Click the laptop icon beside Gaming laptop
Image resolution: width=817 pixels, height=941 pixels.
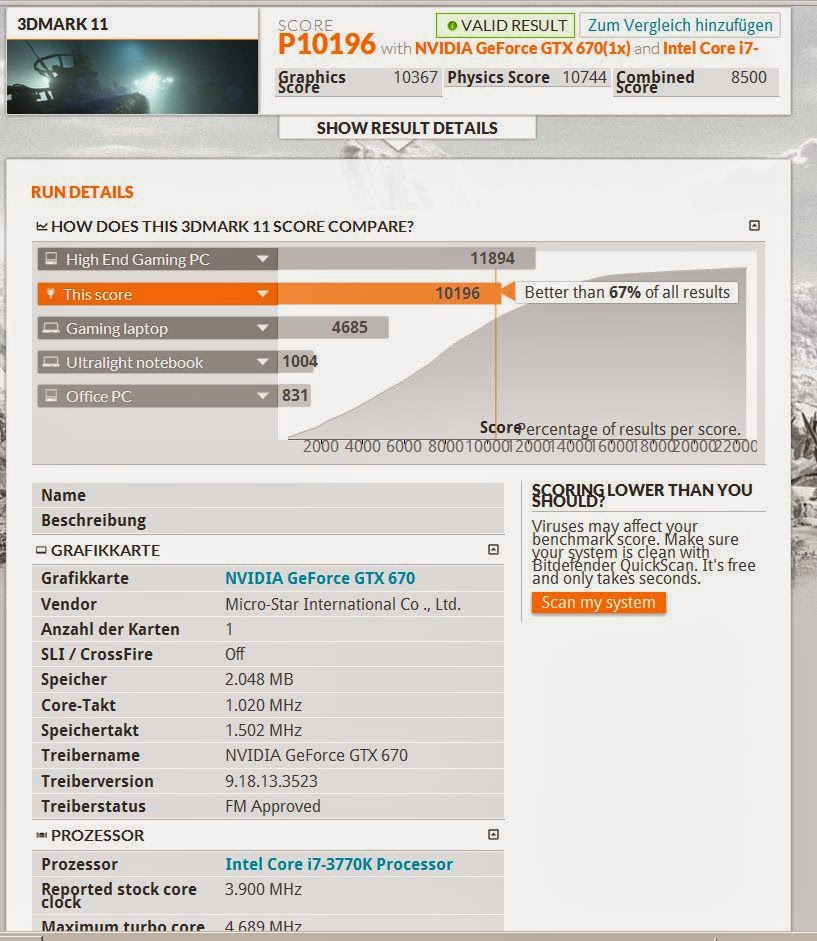[51, 328]
